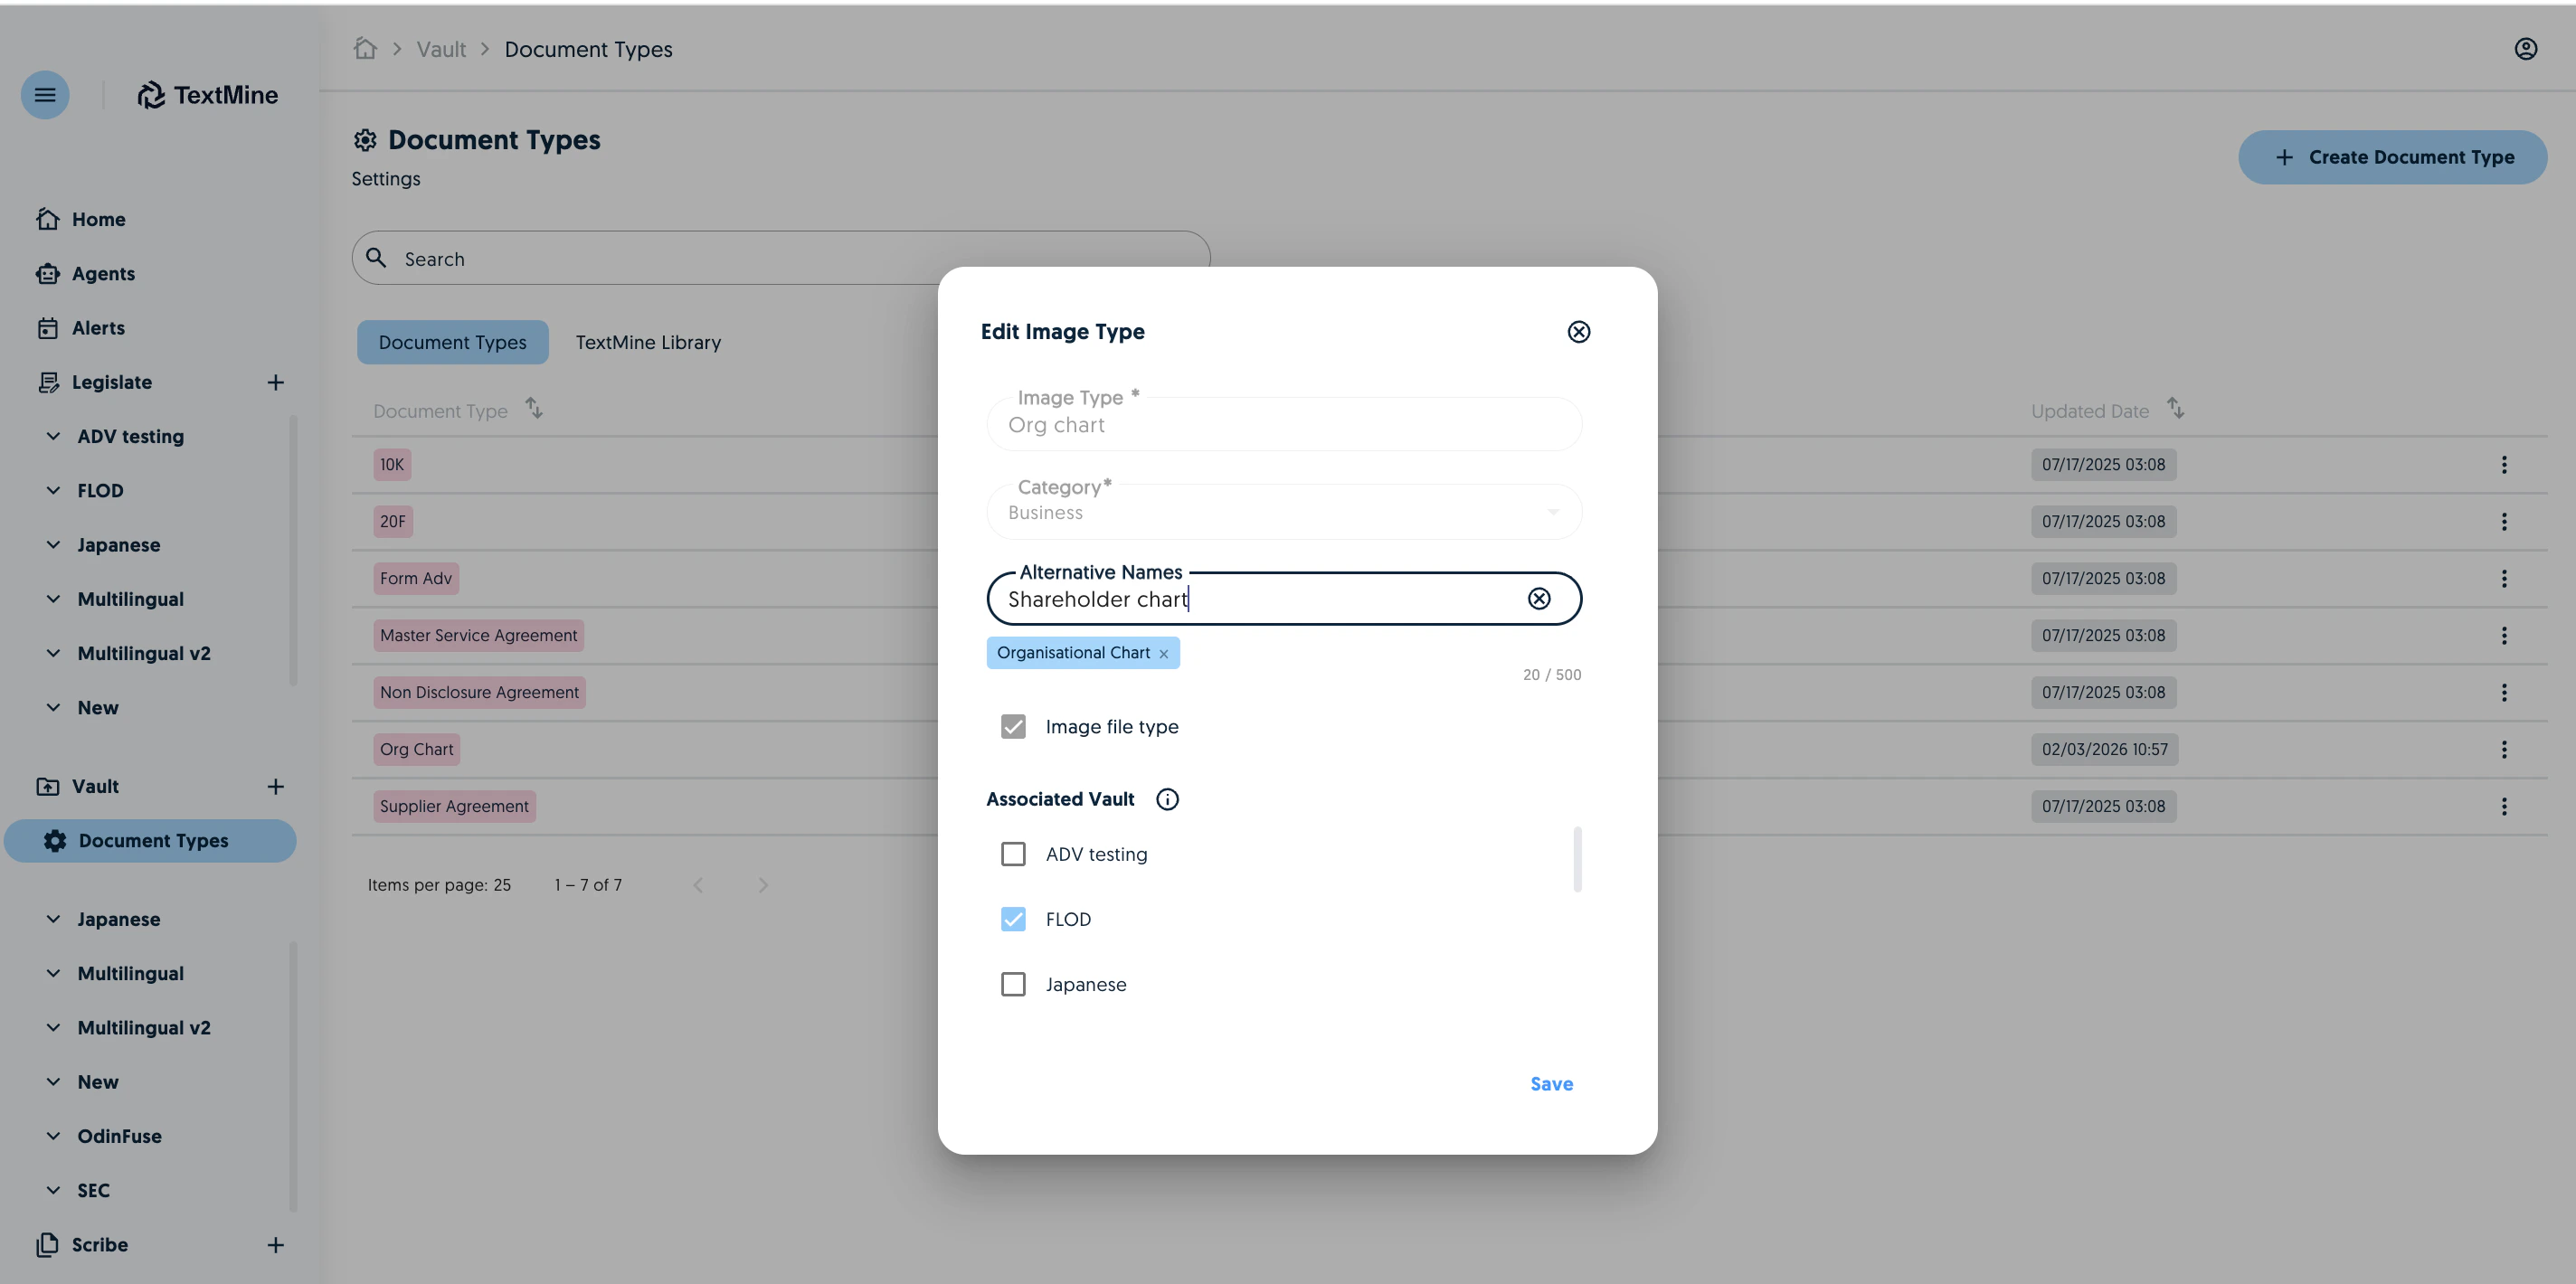
Task: Remove the Organisational Chart tag
Action: point(1163,654)
